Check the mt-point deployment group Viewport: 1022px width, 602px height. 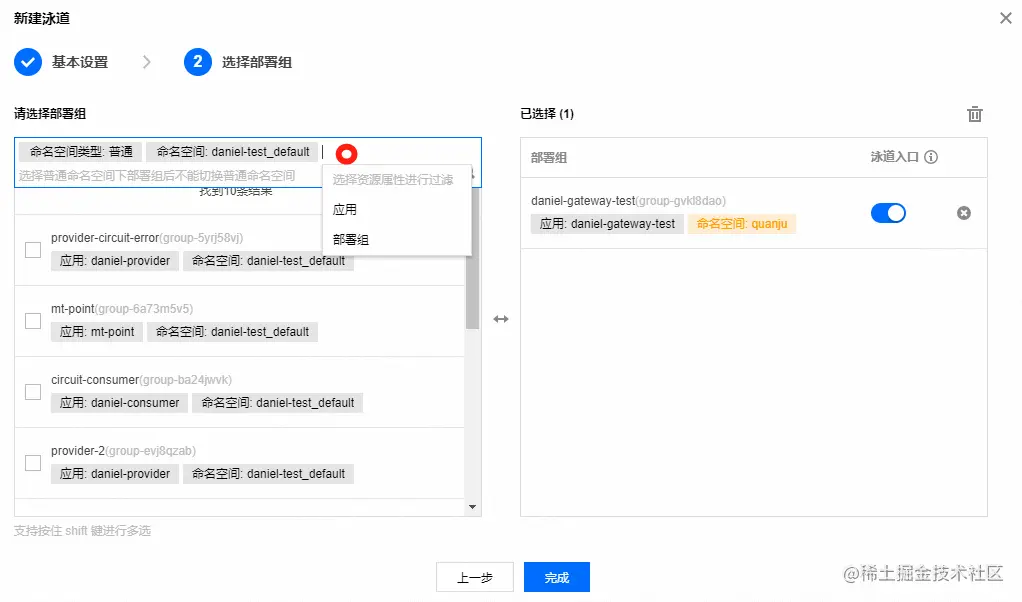pyautogui.click(x=33, y=321)
